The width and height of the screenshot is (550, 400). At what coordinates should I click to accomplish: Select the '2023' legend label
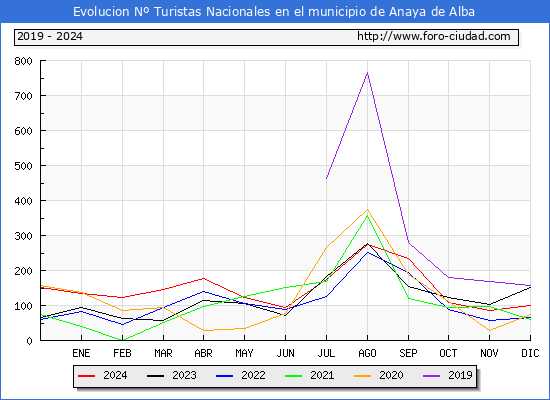pyautogui.click(x=184, y=375)
